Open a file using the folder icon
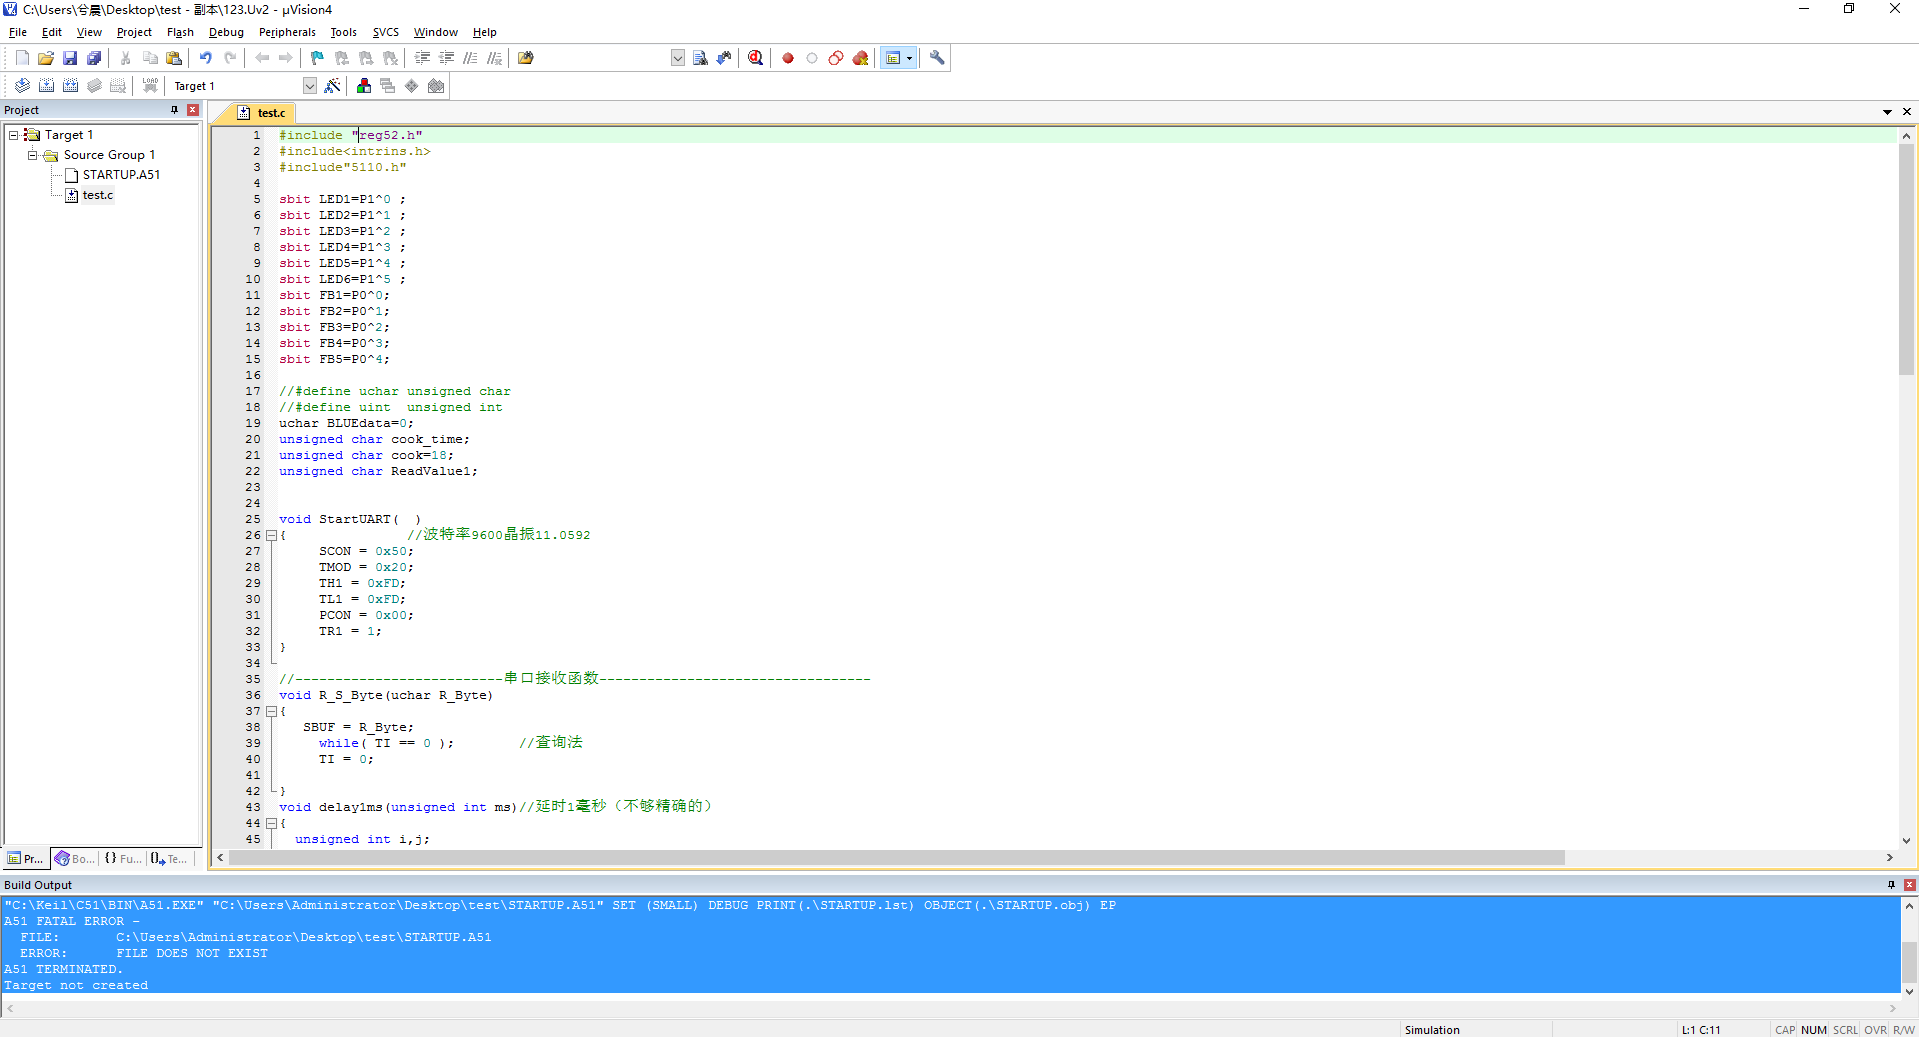The image size is (1919, 1037). pos(46,58)
